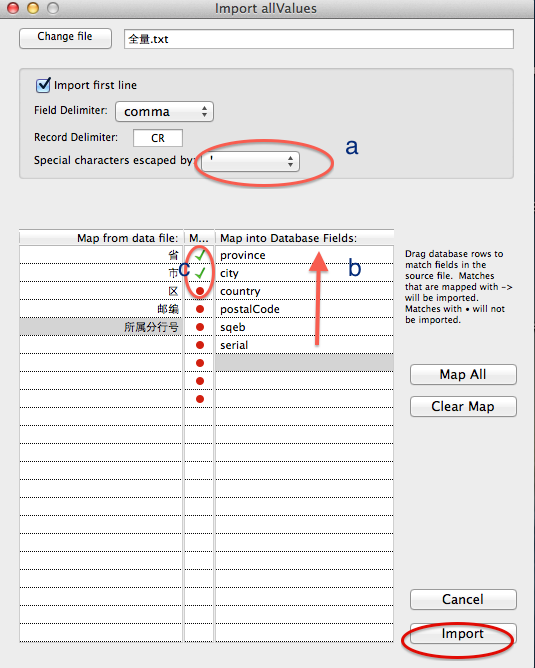Select the 区 data file row
Screen dimensions: 535x668
(101, 291)
